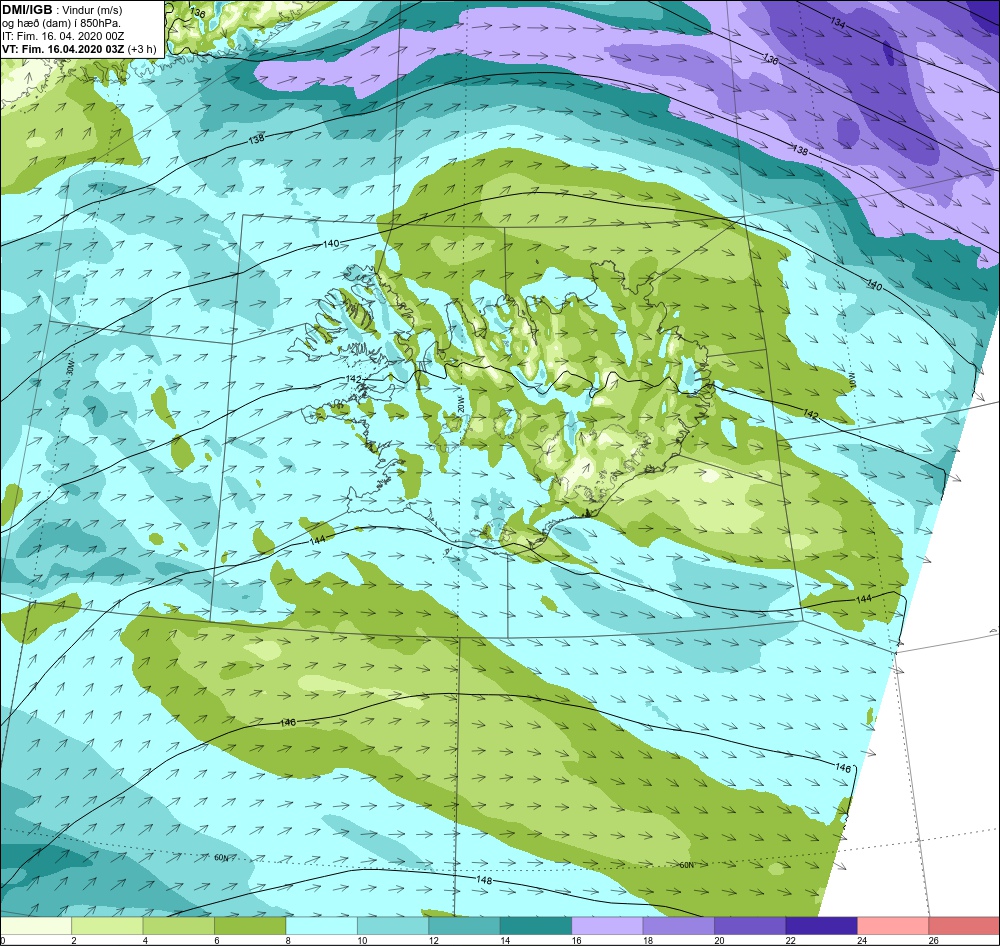Image resolution: width=1000 pixels, height=946 pixels.
Task: Click the light pink 24–26 m/s legend swatch
Action: 893,926
